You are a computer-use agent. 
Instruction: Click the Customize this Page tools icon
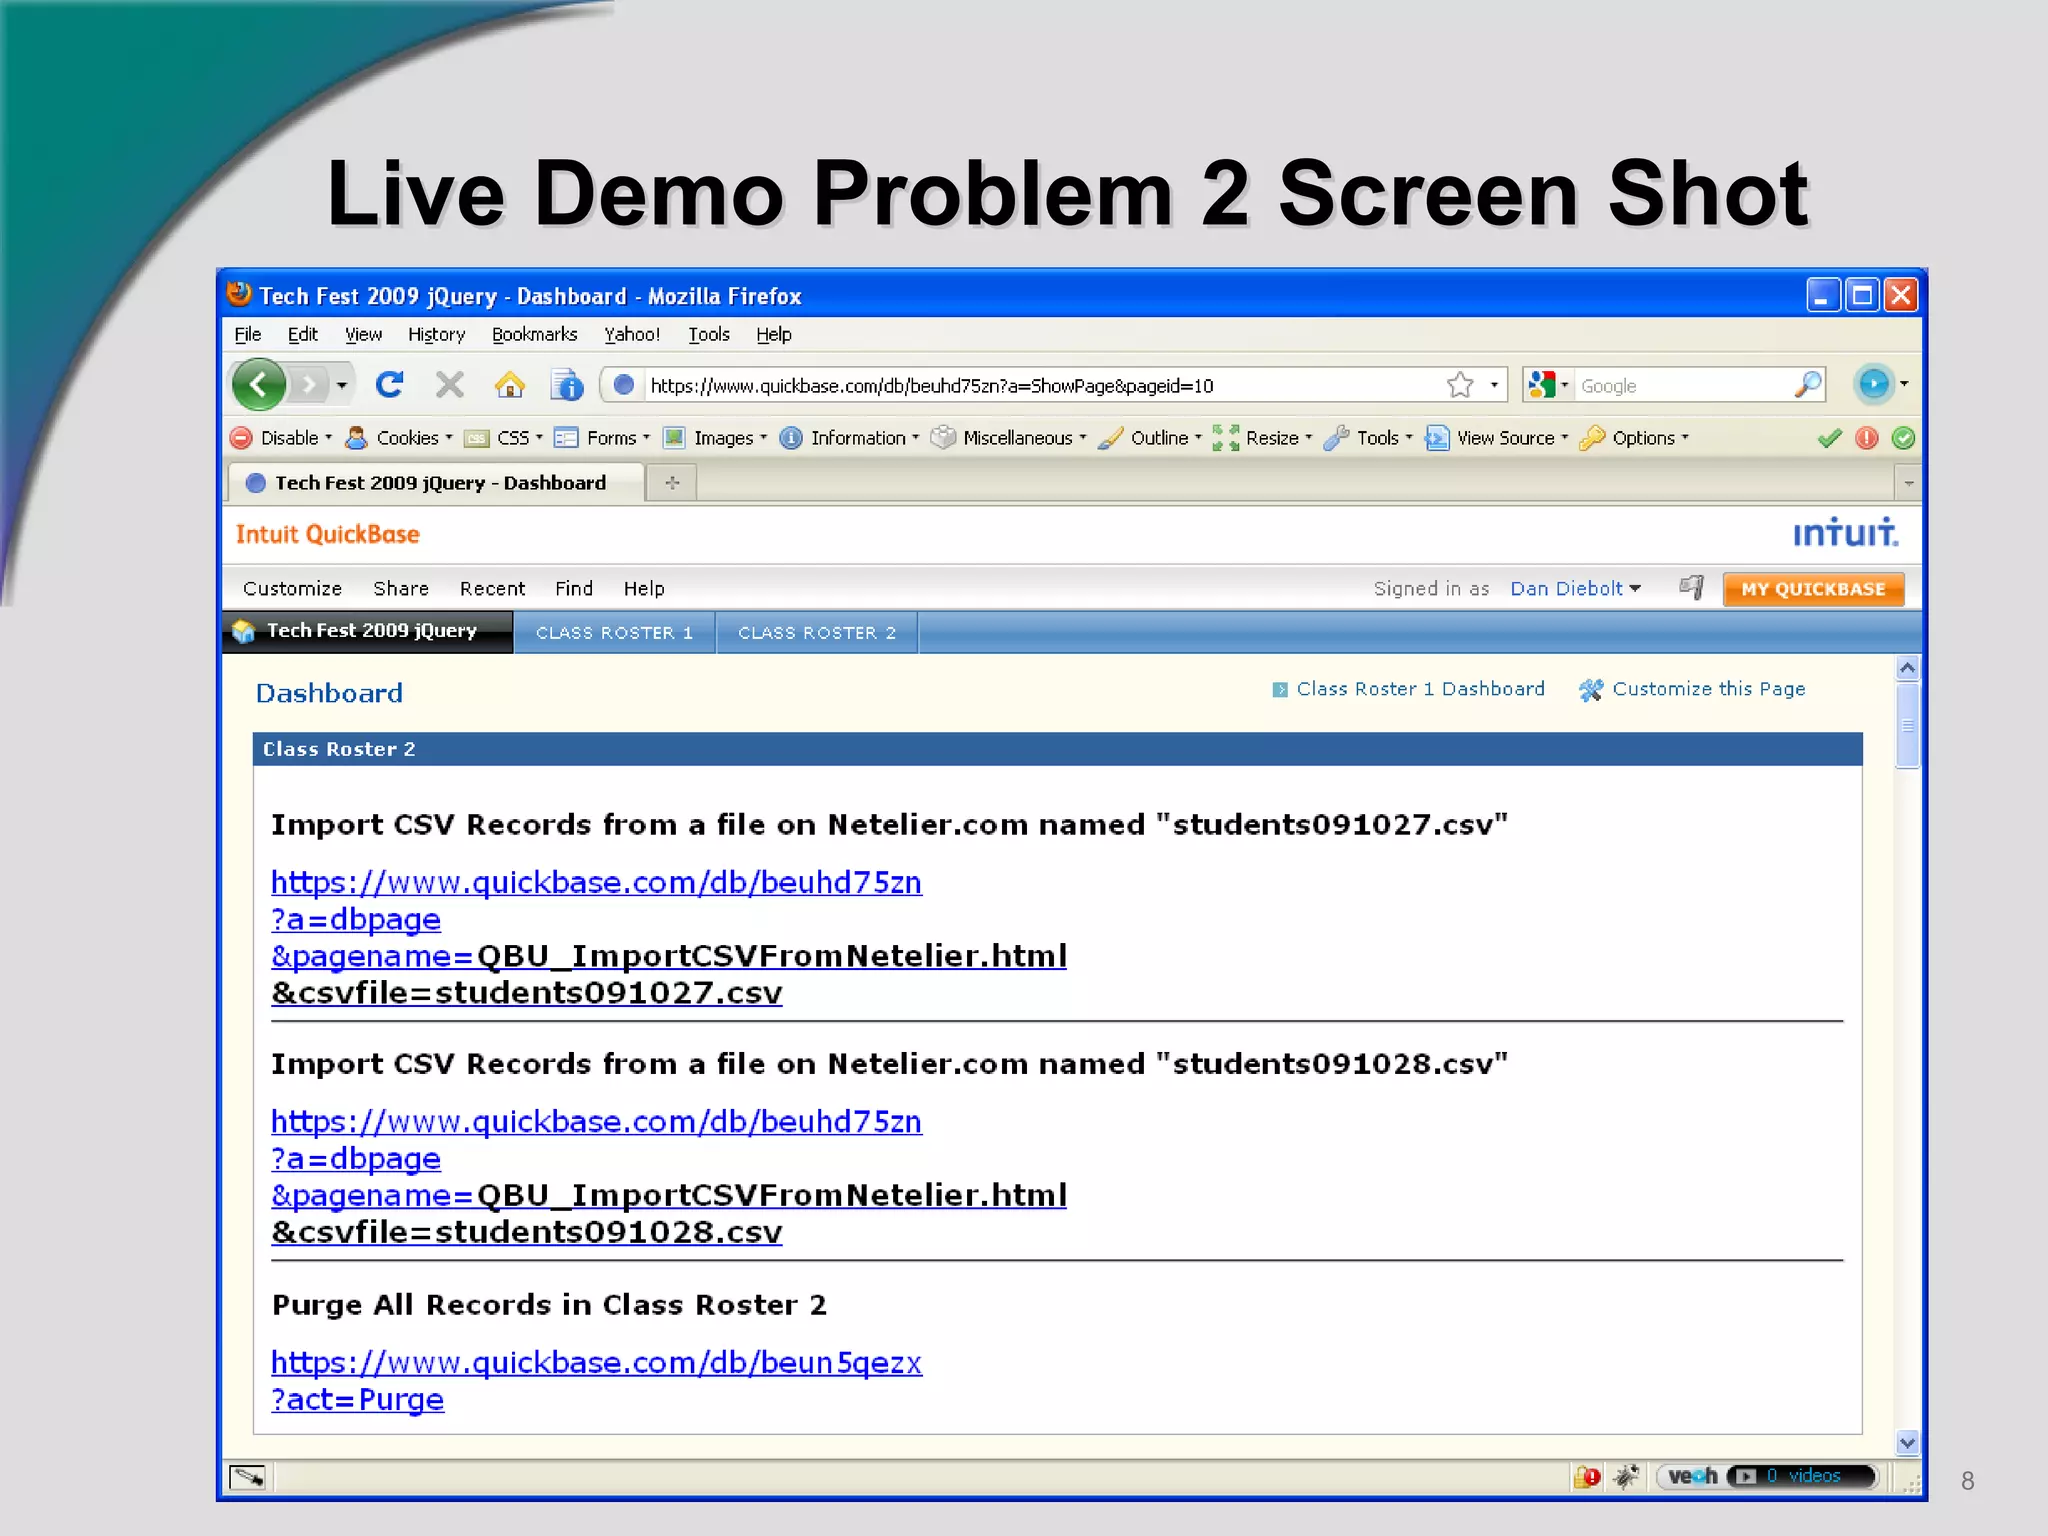[1591, 690]
